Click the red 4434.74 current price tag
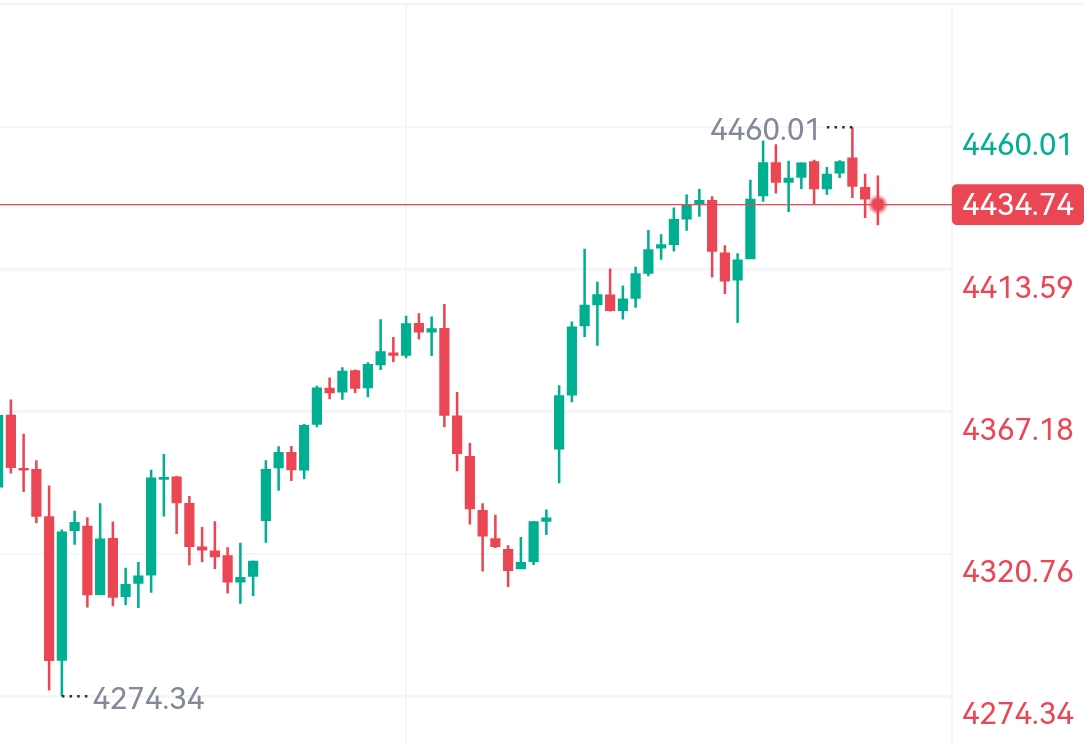Image resolution: width=1084 pixels, height=745 pixels. point(1017,205)
